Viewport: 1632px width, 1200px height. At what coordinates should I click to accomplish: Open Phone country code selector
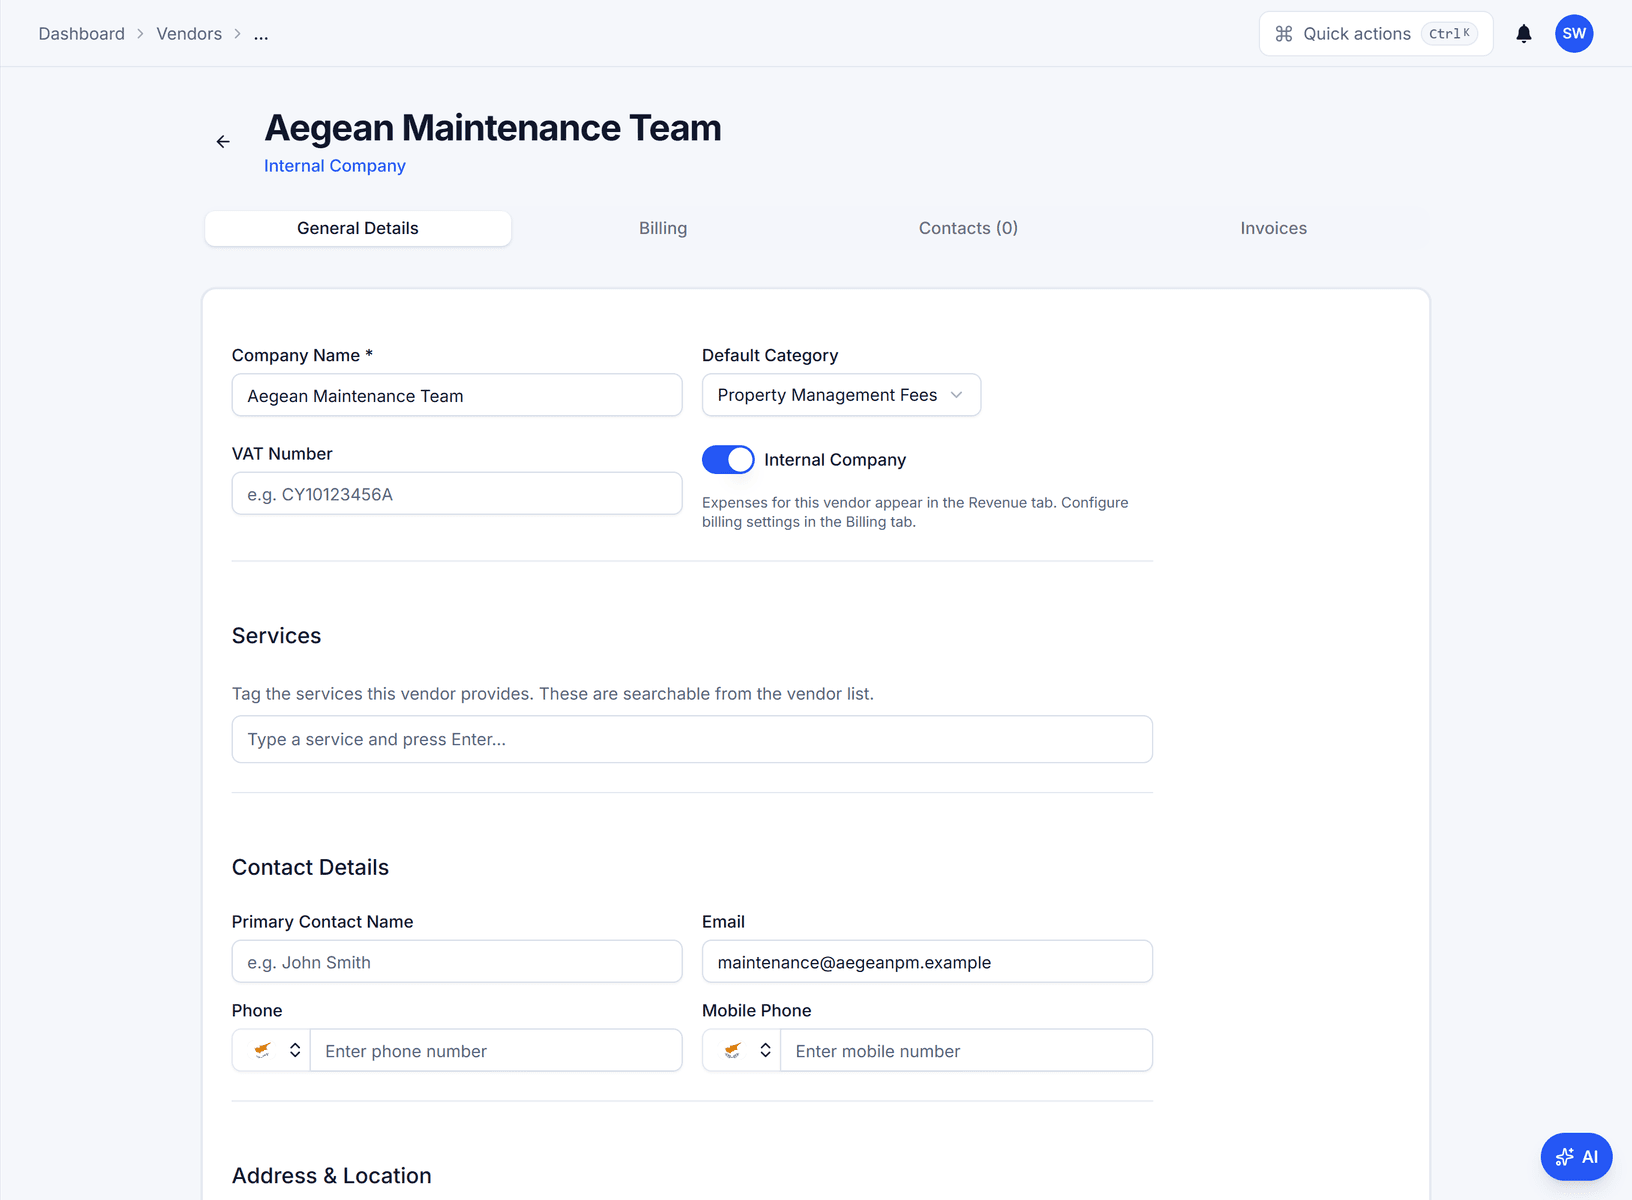click(272, 1050)
